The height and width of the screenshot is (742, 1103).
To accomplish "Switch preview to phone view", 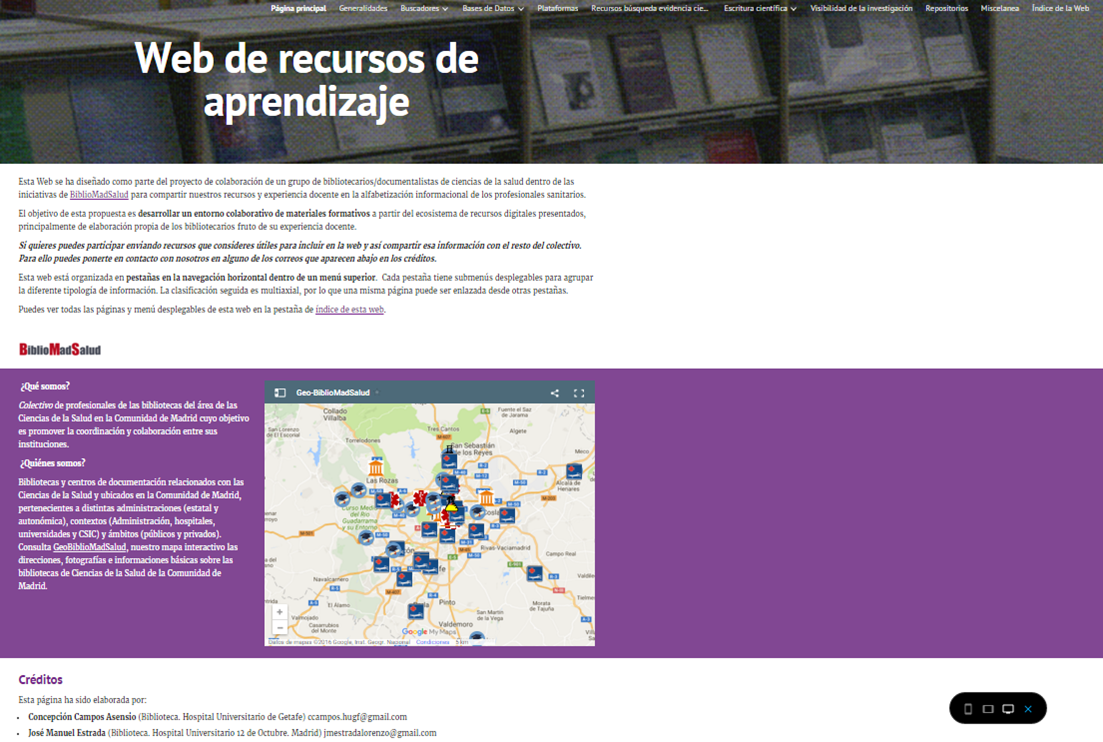I will [968, 709].
